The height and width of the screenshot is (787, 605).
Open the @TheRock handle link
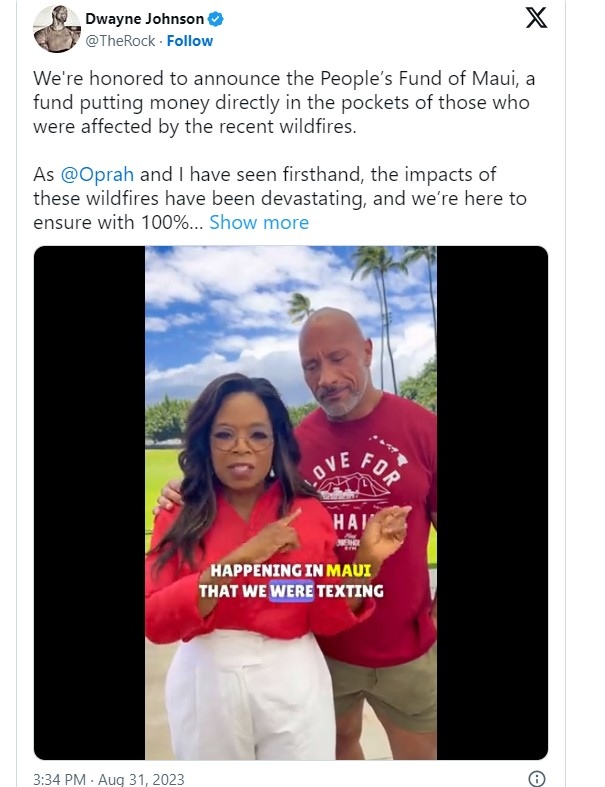tap(120, 41)
